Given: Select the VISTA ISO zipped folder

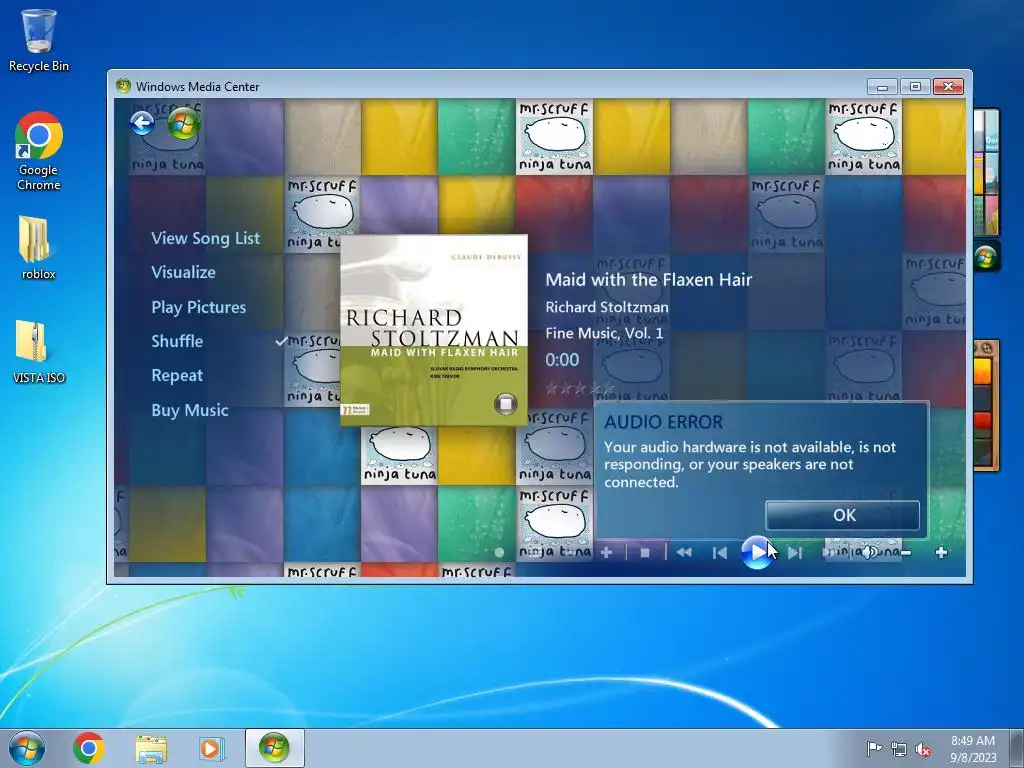Looking at the screenshot, I should [39, 351].
